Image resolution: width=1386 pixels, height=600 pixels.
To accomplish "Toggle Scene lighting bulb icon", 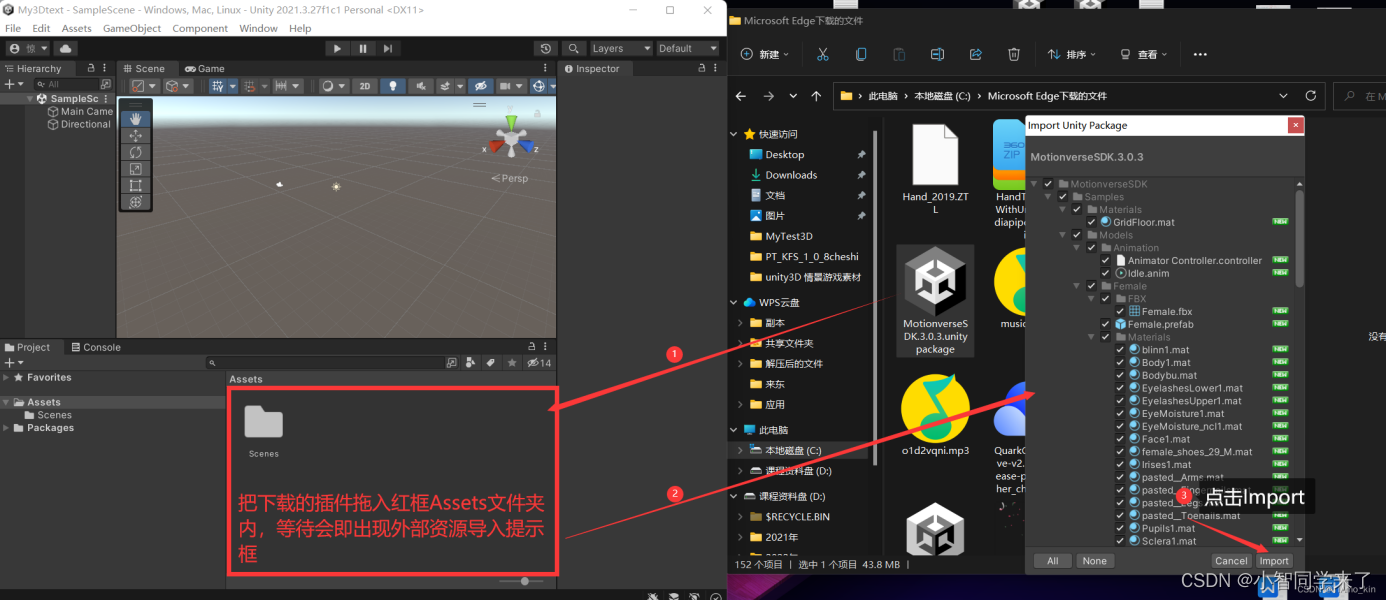I will 394,86.
